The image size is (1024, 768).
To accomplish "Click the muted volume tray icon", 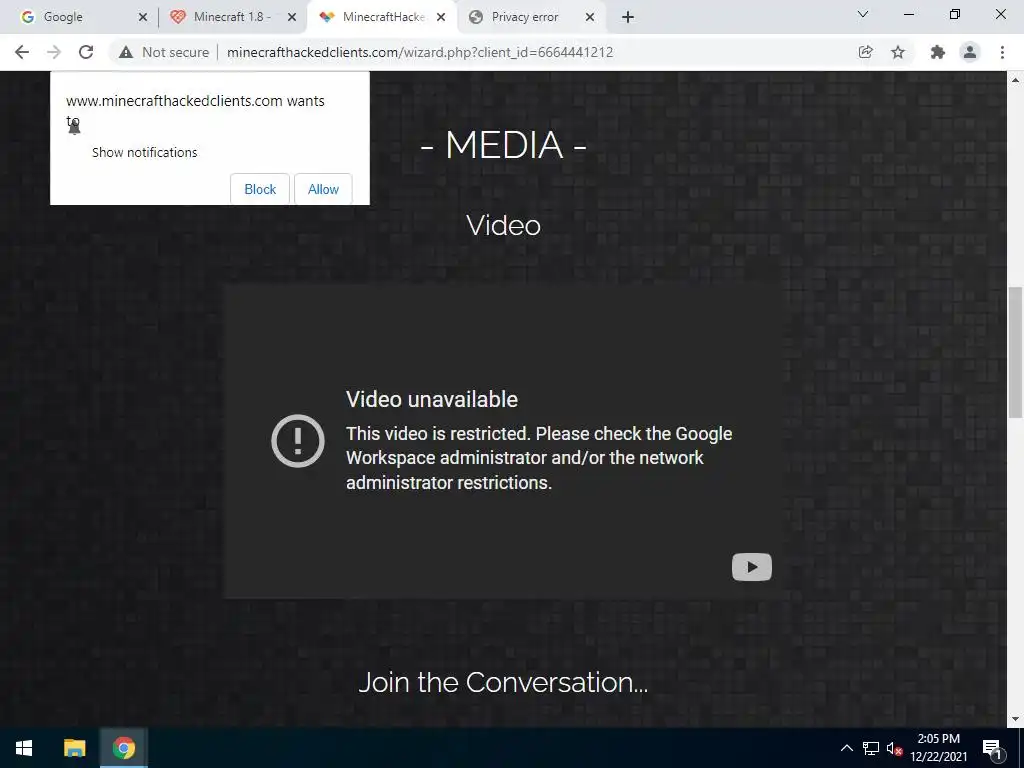I will click(x=894, y=748).
